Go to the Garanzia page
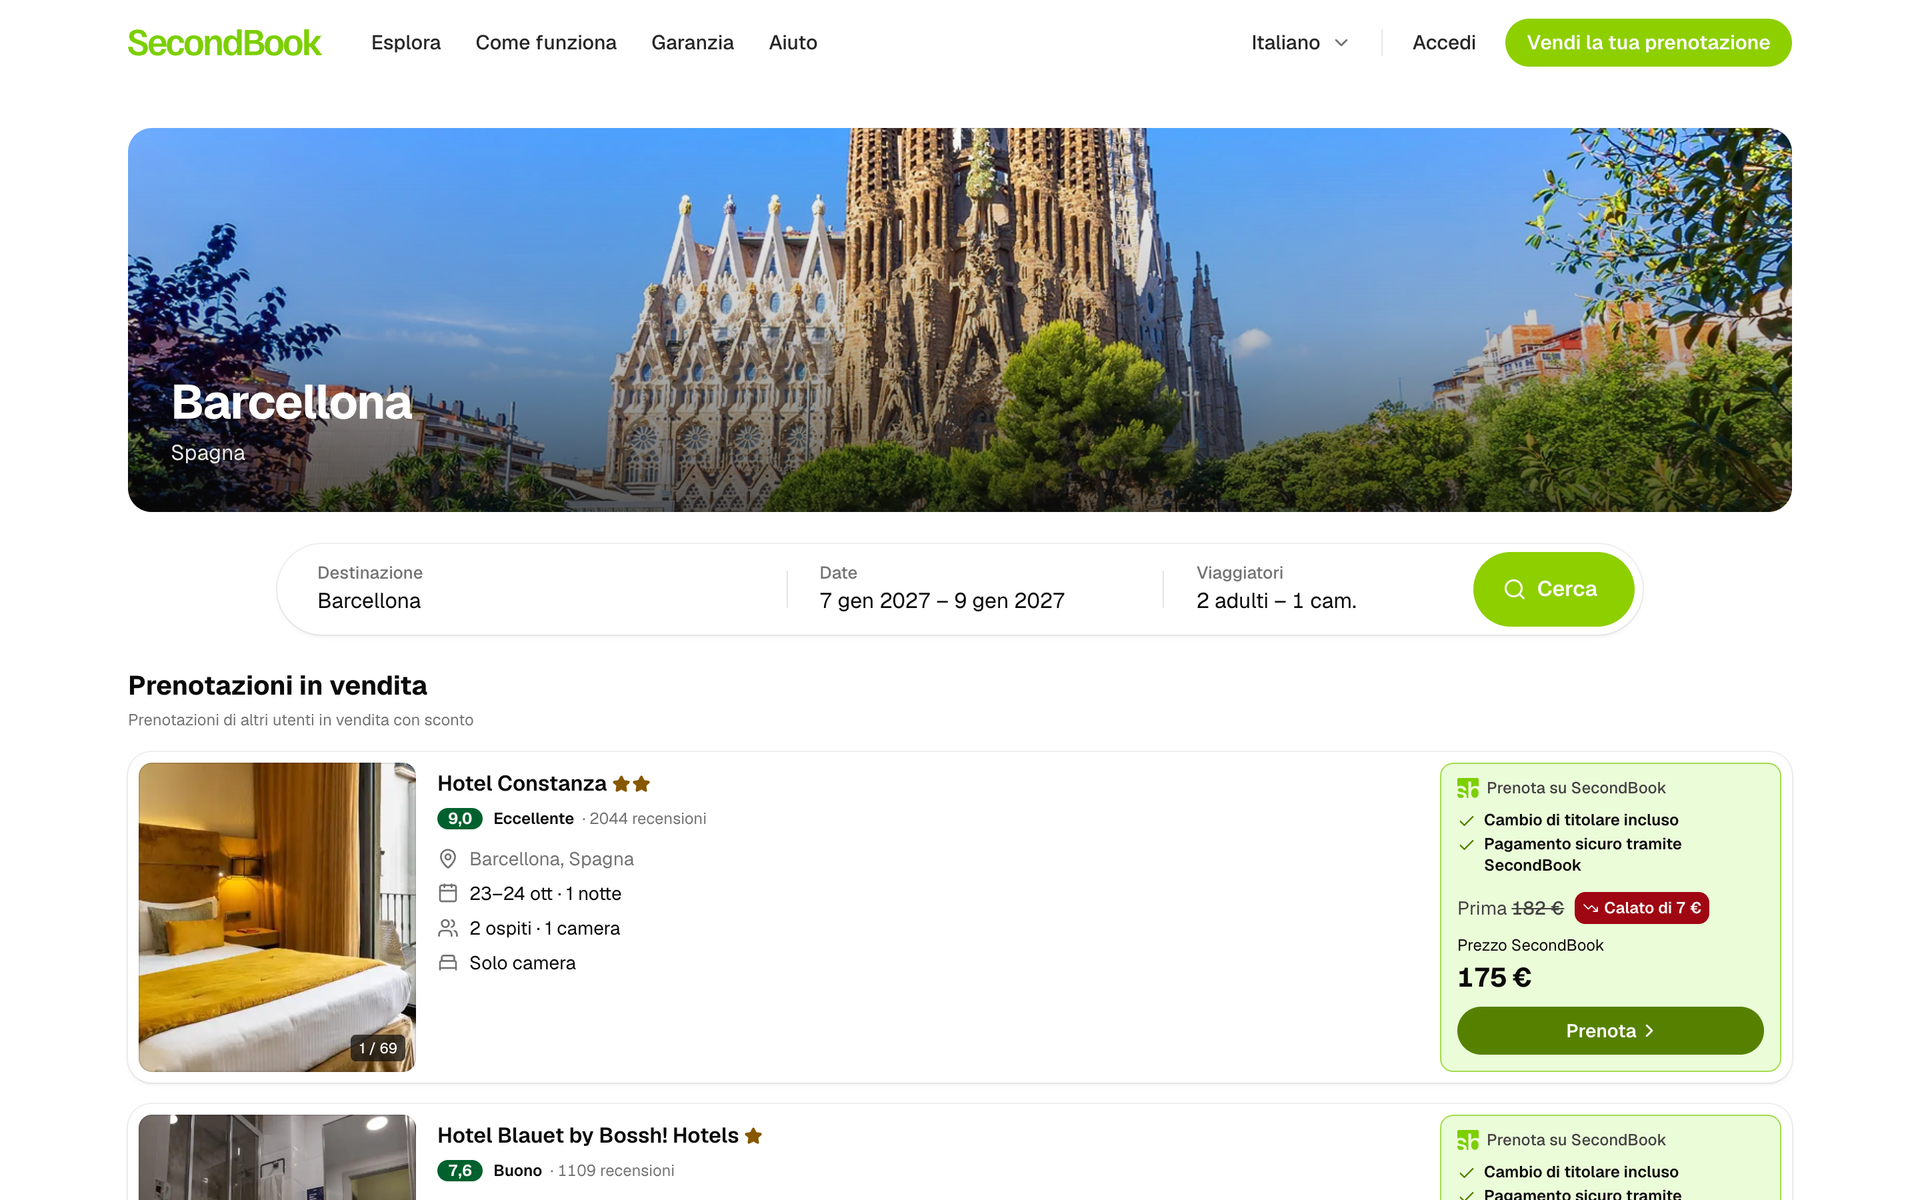This screenshot has width=1920, height=1200. coord(692,43)
